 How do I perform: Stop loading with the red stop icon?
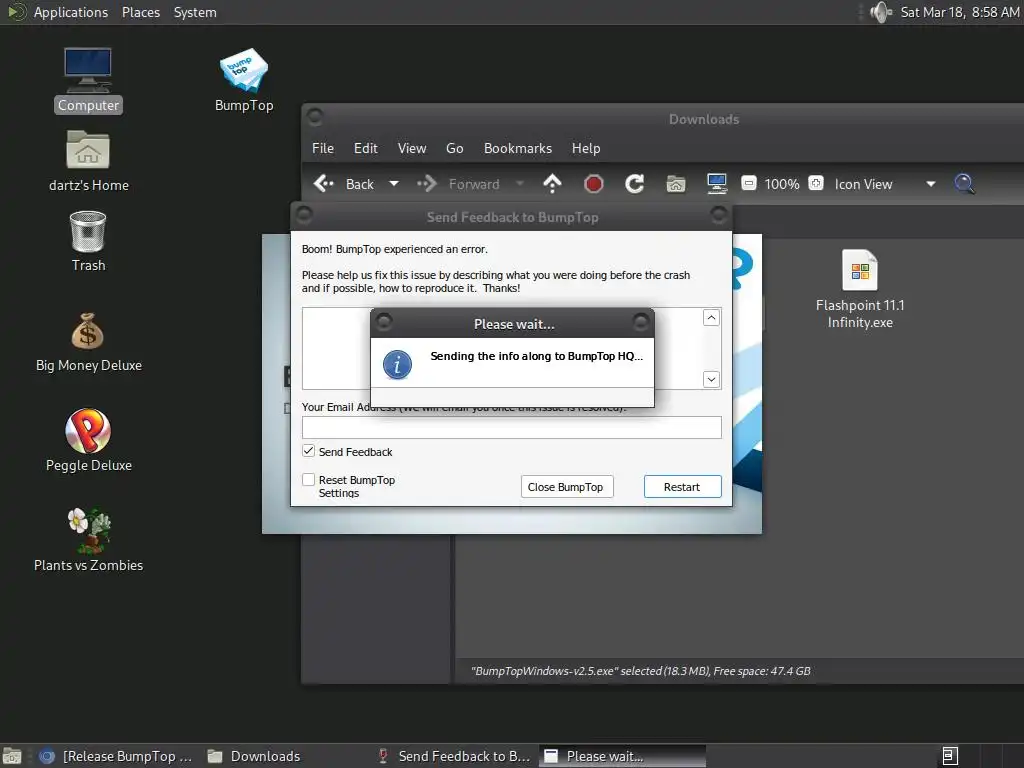click(593, 184)
